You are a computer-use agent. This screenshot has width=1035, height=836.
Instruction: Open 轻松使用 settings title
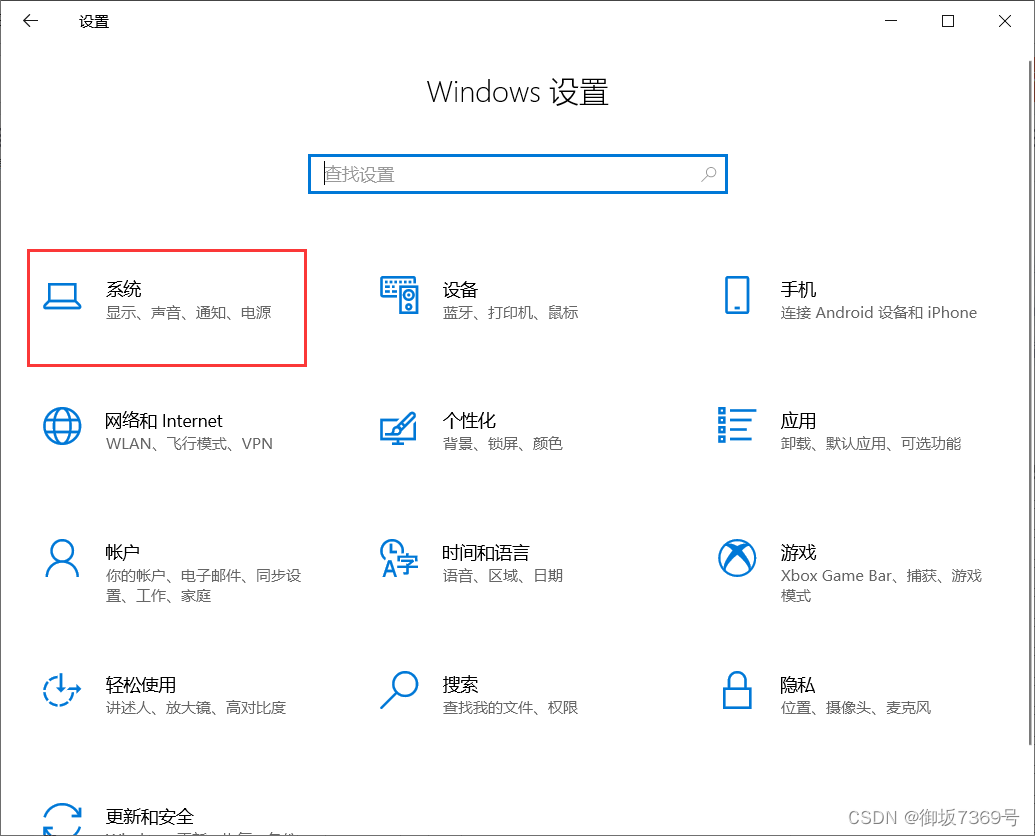point(141,685)
